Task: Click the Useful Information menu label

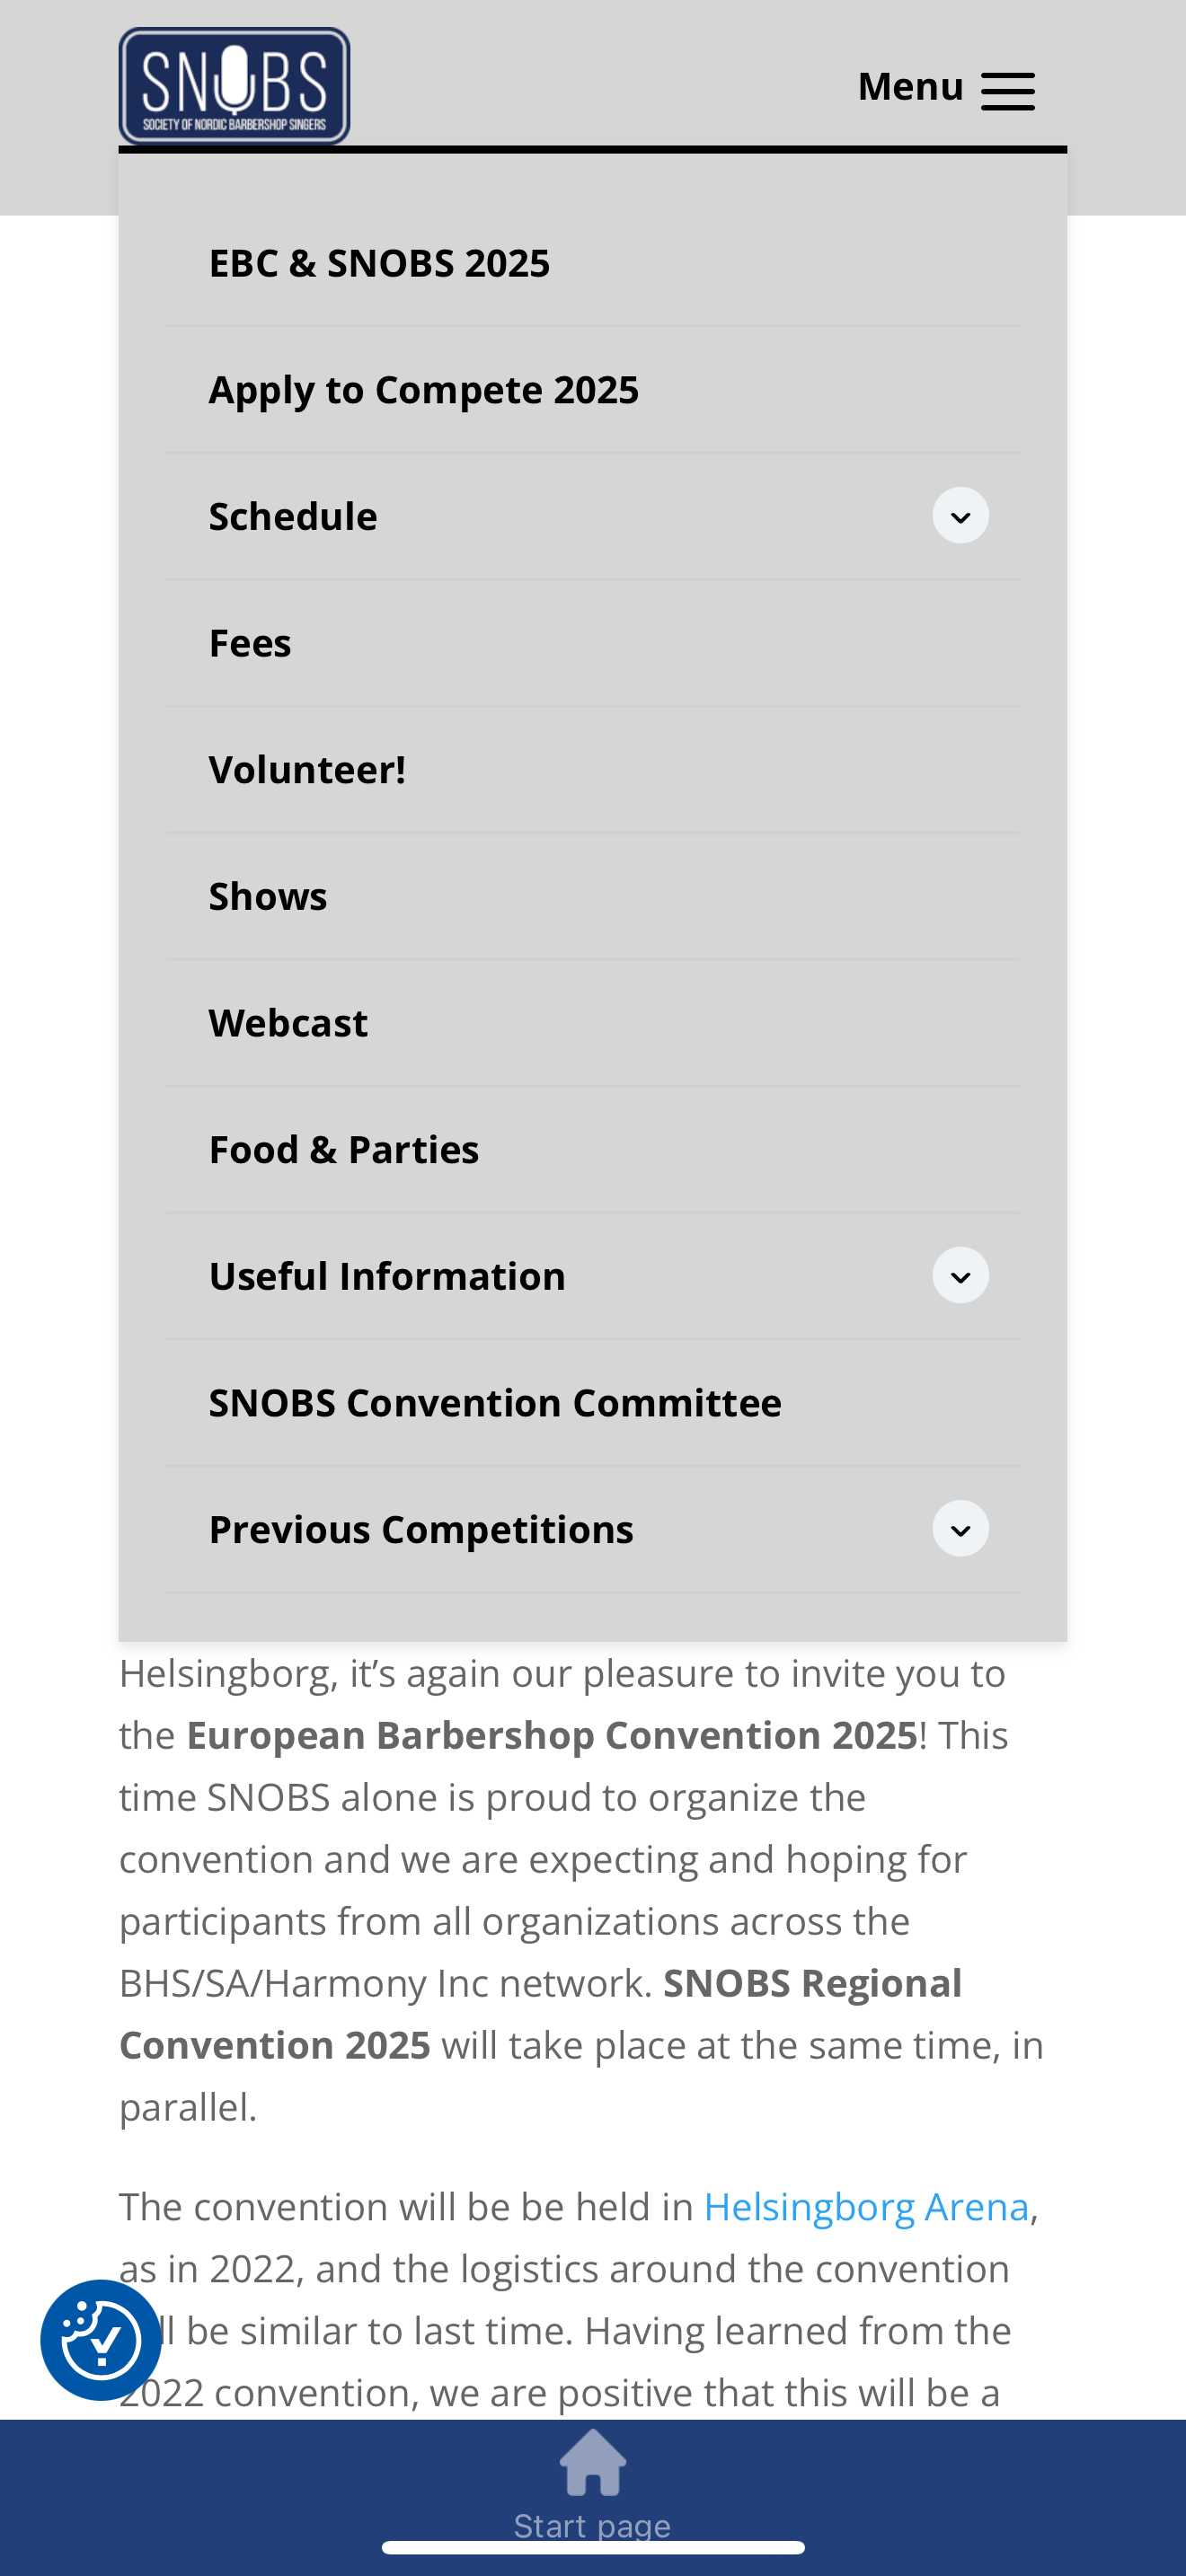Action: (387, 1276)
